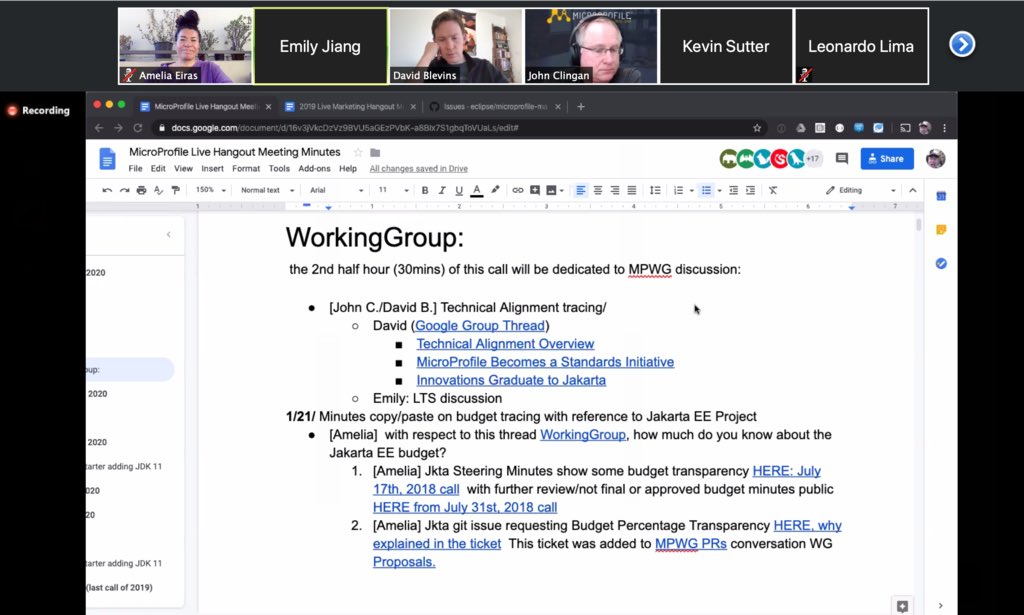Click the Clear formatting icon
The width and height of the screenshot is (1024, 615).
coord(773,190)
